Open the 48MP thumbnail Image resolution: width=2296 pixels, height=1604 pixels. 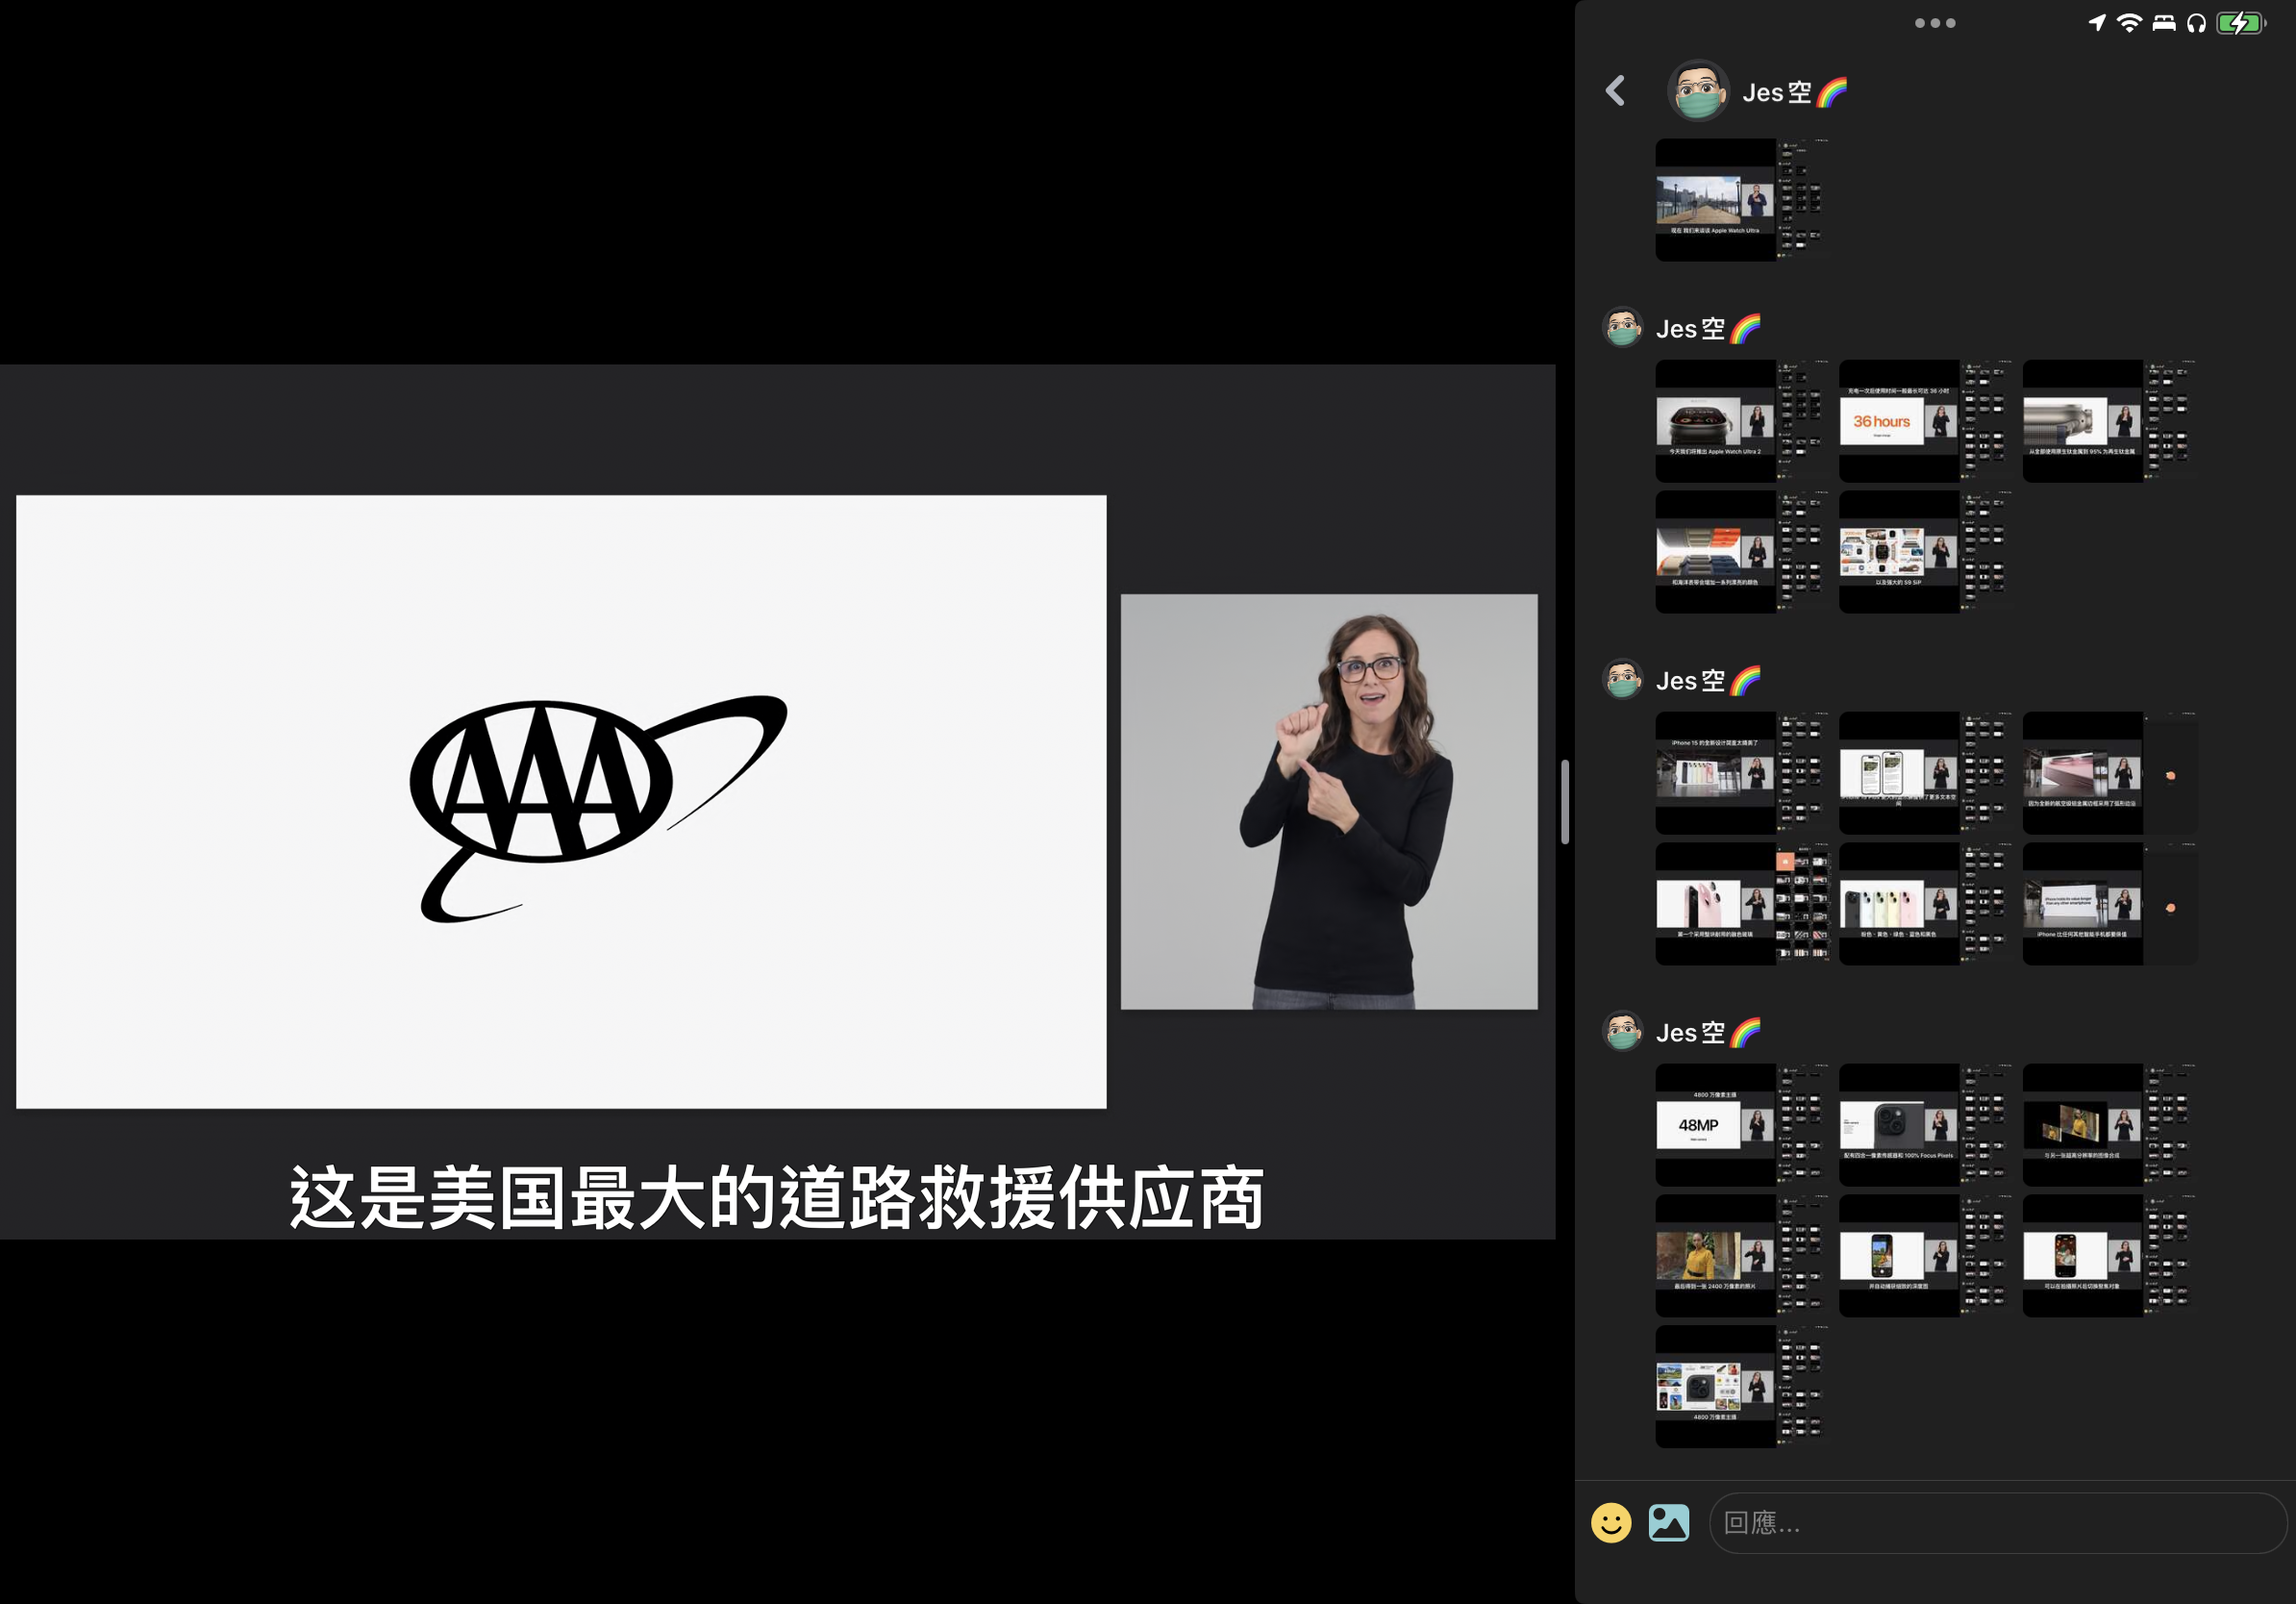[x=1743, y=1125]
